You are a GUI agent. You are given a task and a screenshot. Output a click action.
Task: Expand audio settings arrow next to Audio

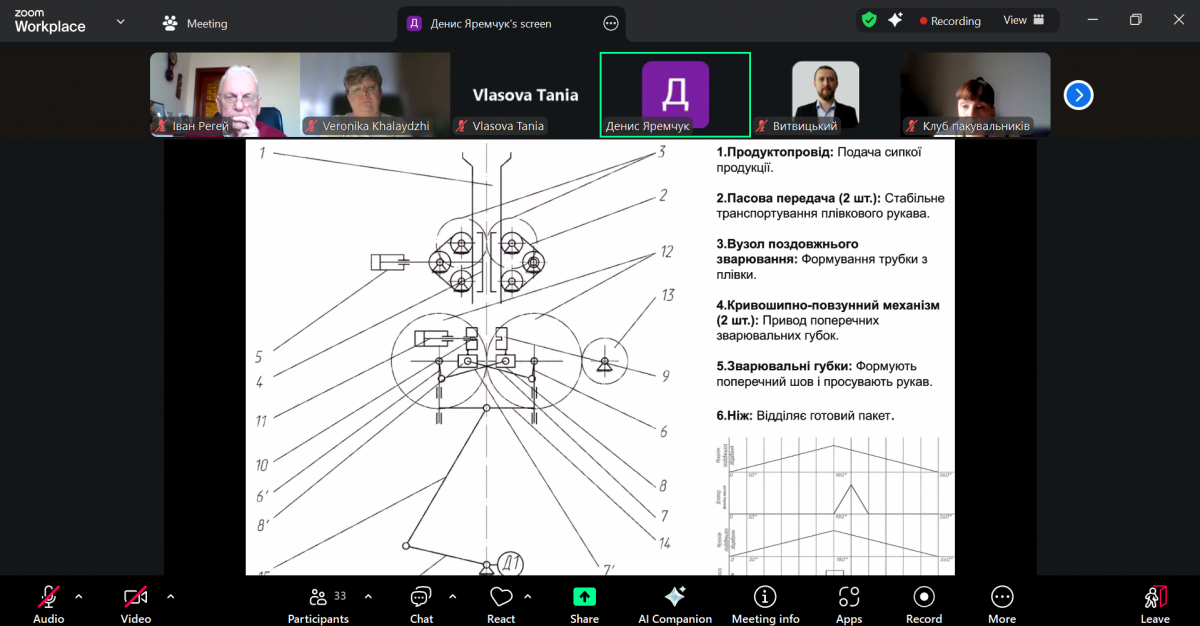pyautogui.click(x=79, y=597)
